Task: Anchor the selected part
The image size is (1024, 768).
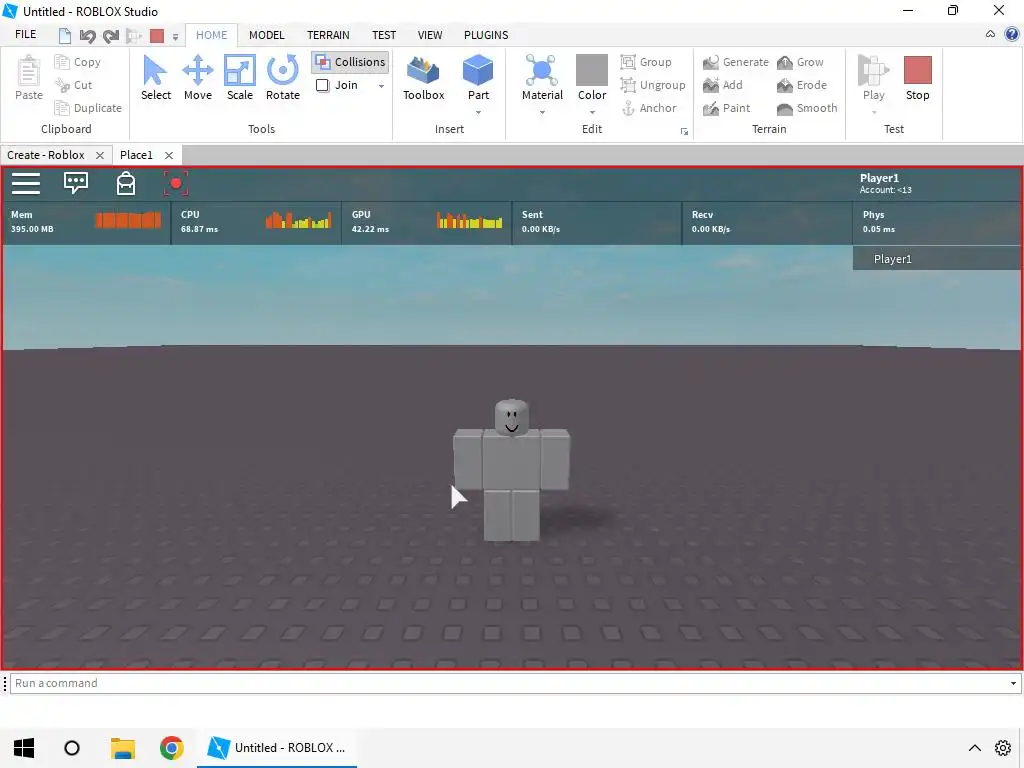Action: [x=648, y=108]
